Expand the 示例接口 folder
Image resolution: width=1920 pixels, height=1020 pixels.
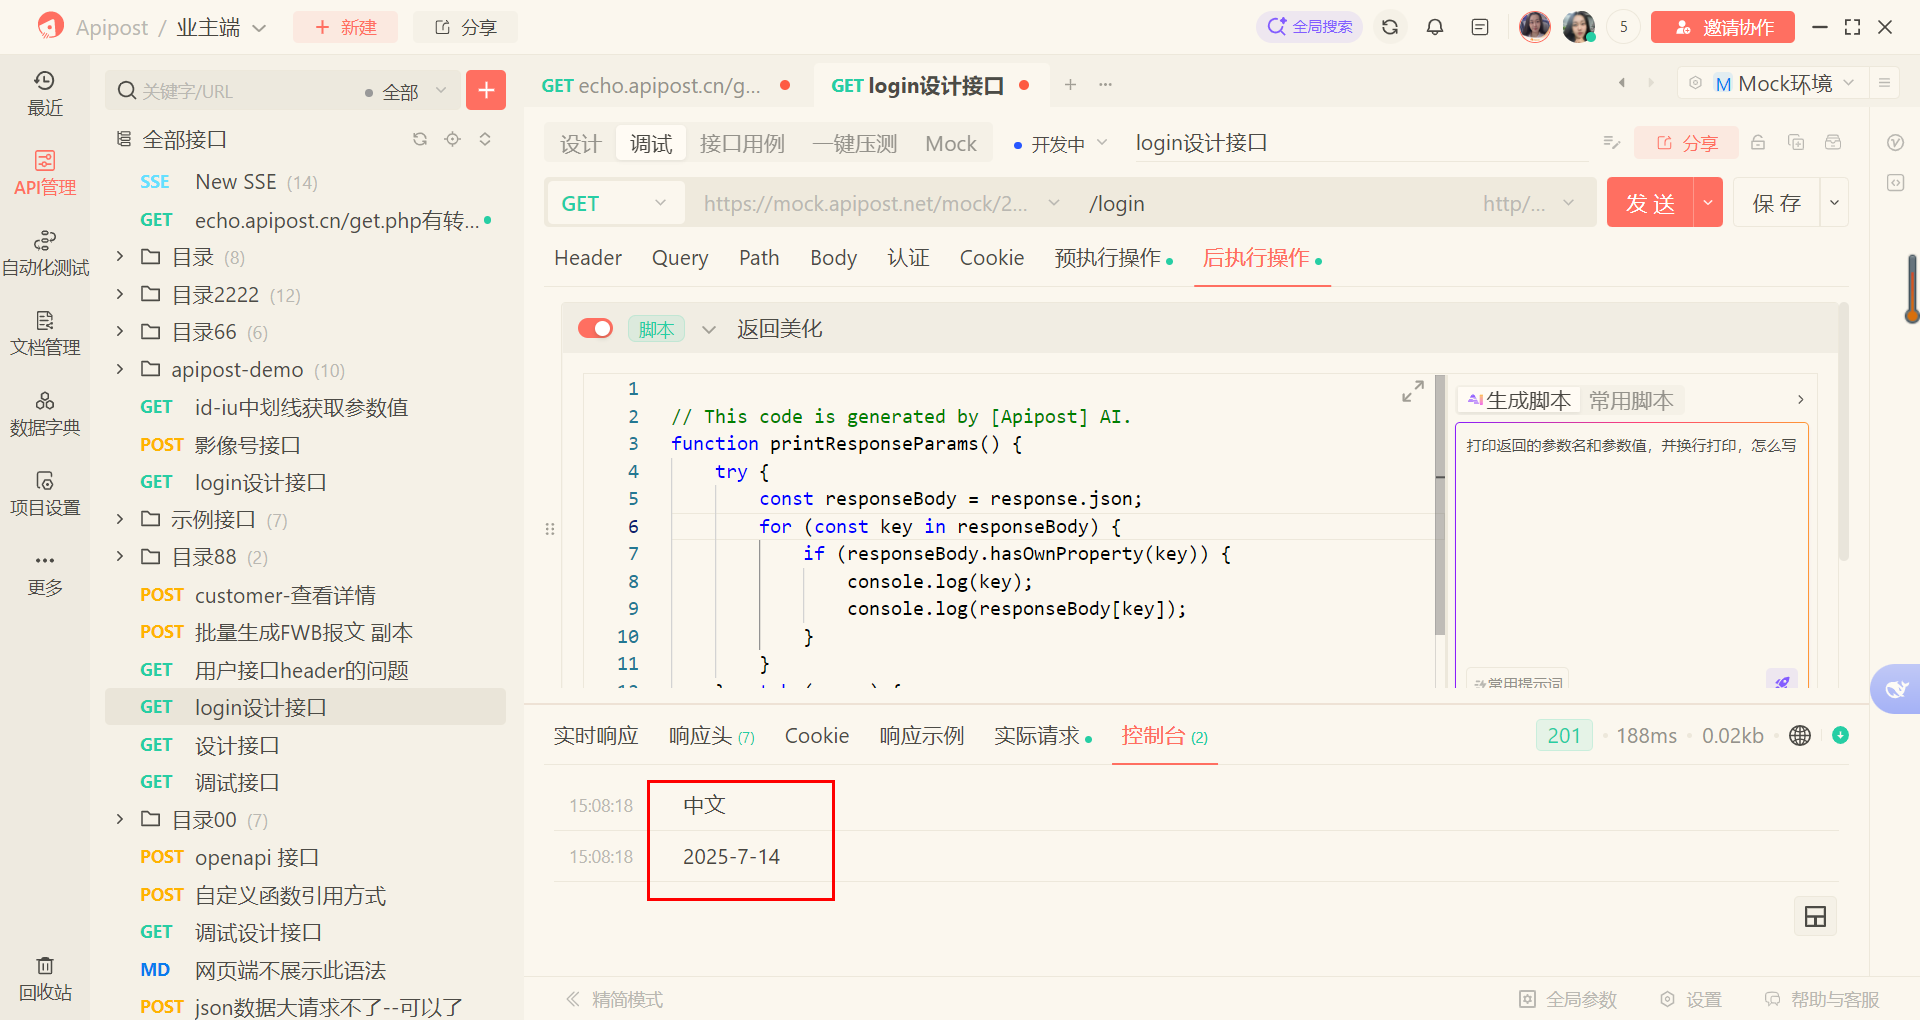[x=120, y=519]
